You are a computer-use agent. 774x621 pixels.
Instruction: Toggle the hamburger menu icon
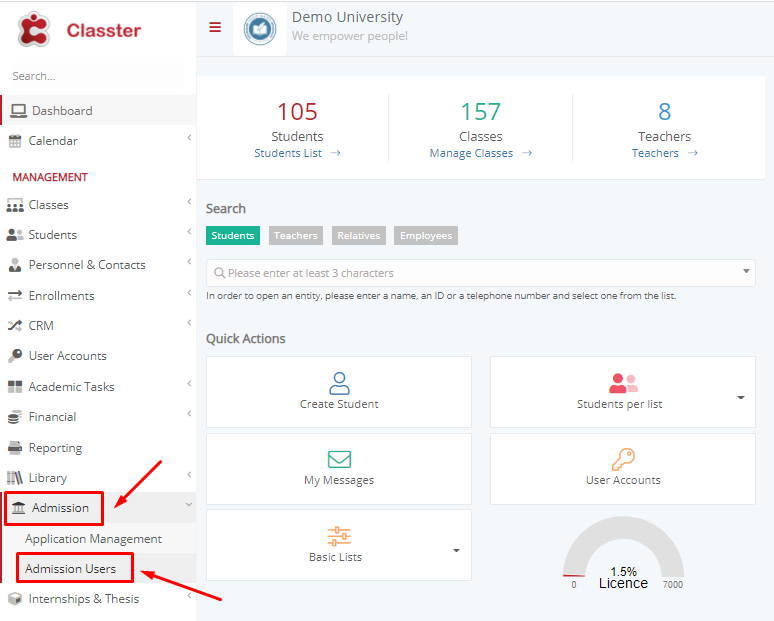pos(215,27)
